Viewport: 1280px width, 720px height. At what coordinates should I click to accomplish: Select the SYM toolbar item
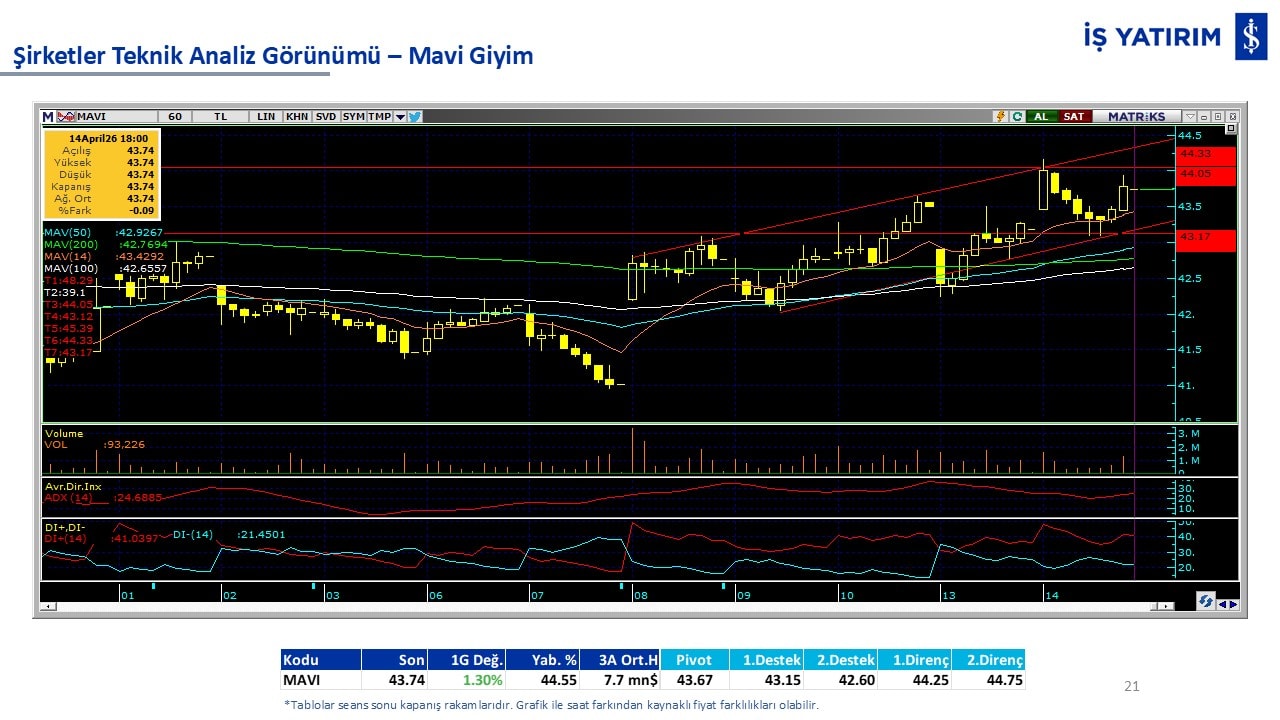click(x=353, y=116)
